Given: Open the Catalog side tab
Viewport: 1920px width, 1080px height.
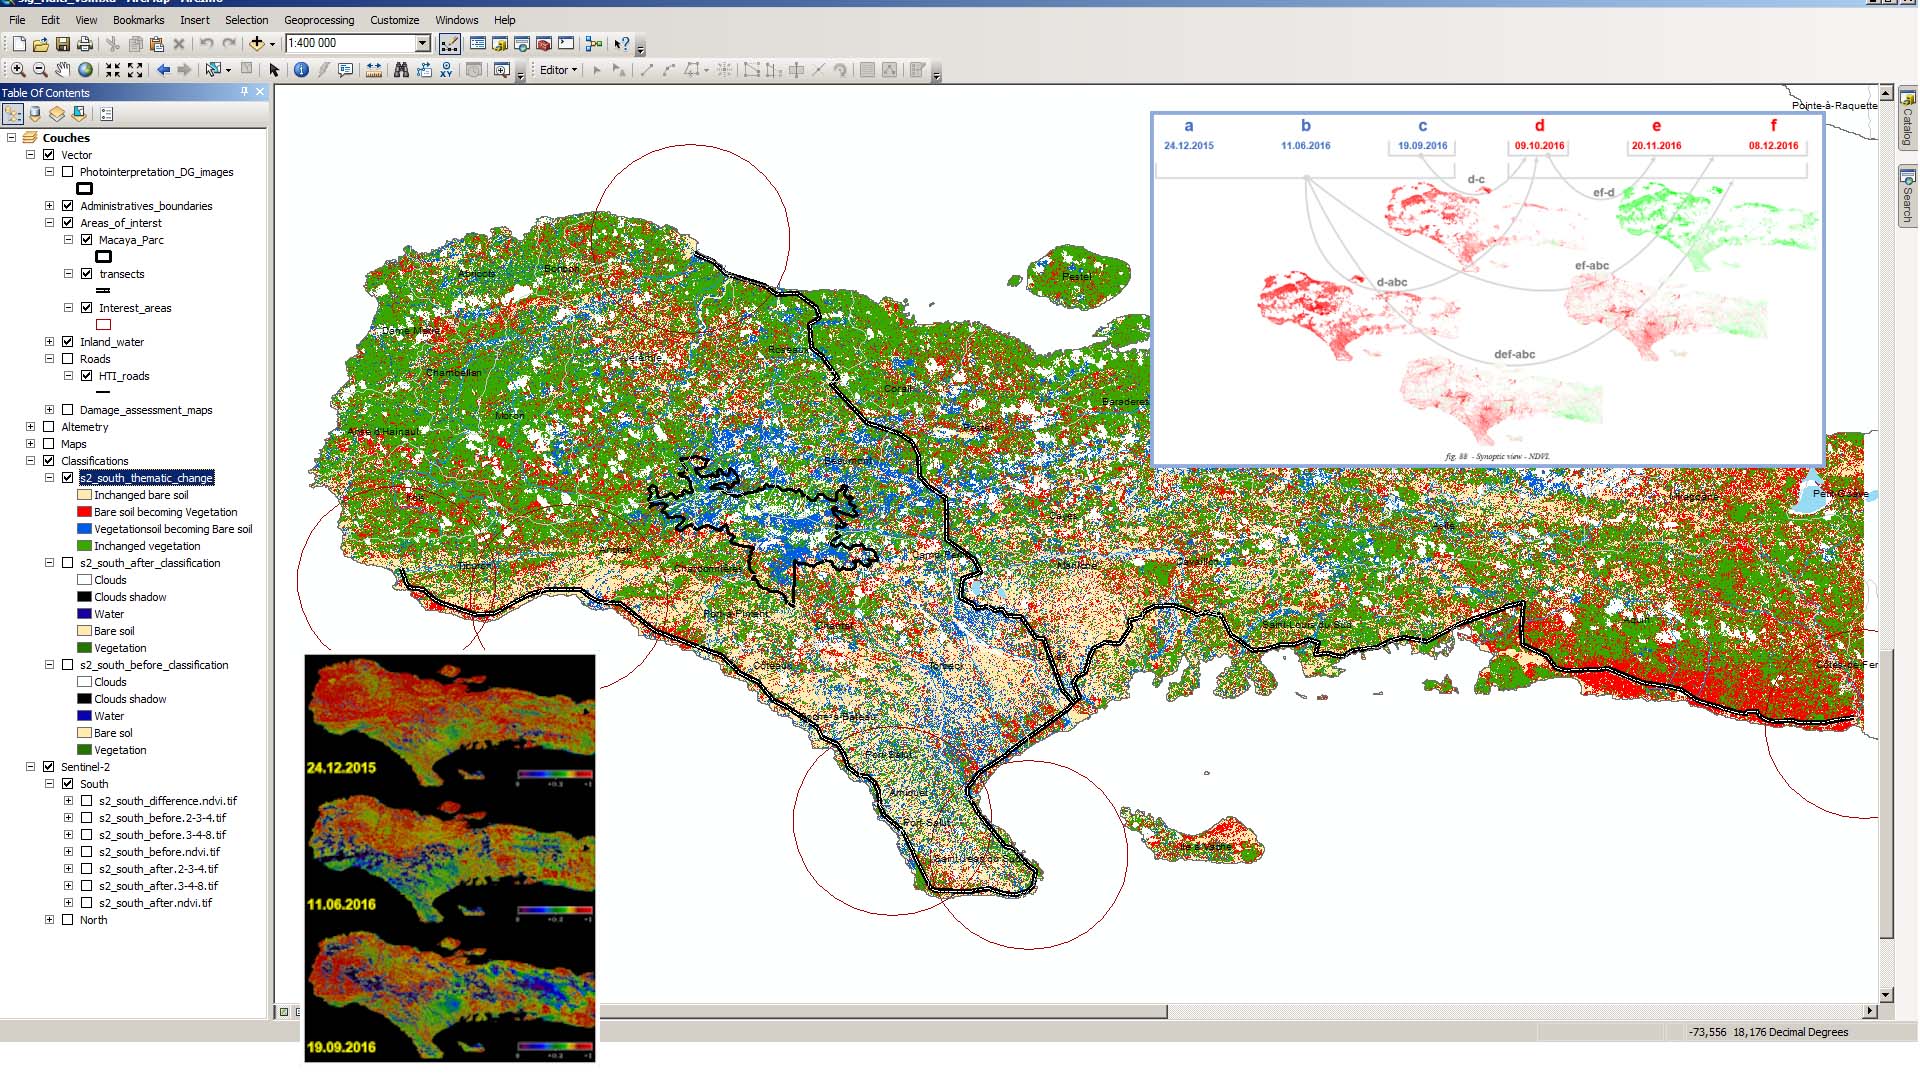Looking at the screenshot, I should click(x=1907, y=119).
